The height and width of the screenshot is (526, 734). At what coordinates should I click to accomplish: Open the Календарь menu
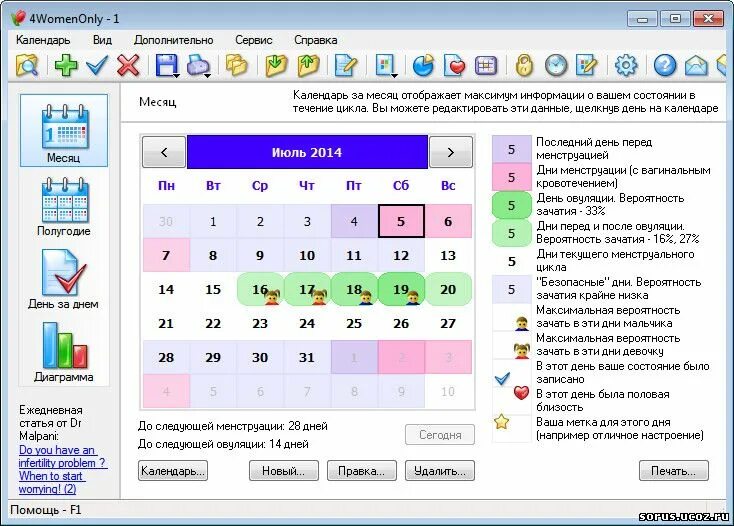tap(43, 40)
